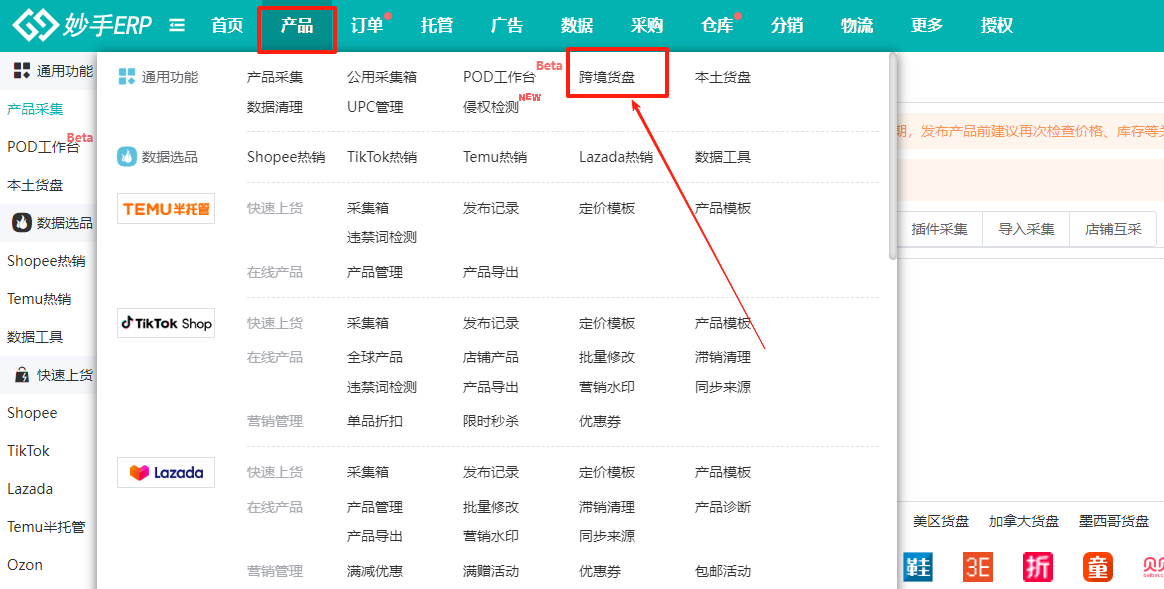The height and width of the screenshot is (589, 1164).
Task: Open 单品折扣 under TikTok 营销管理
Action: (x=375, y=422)
